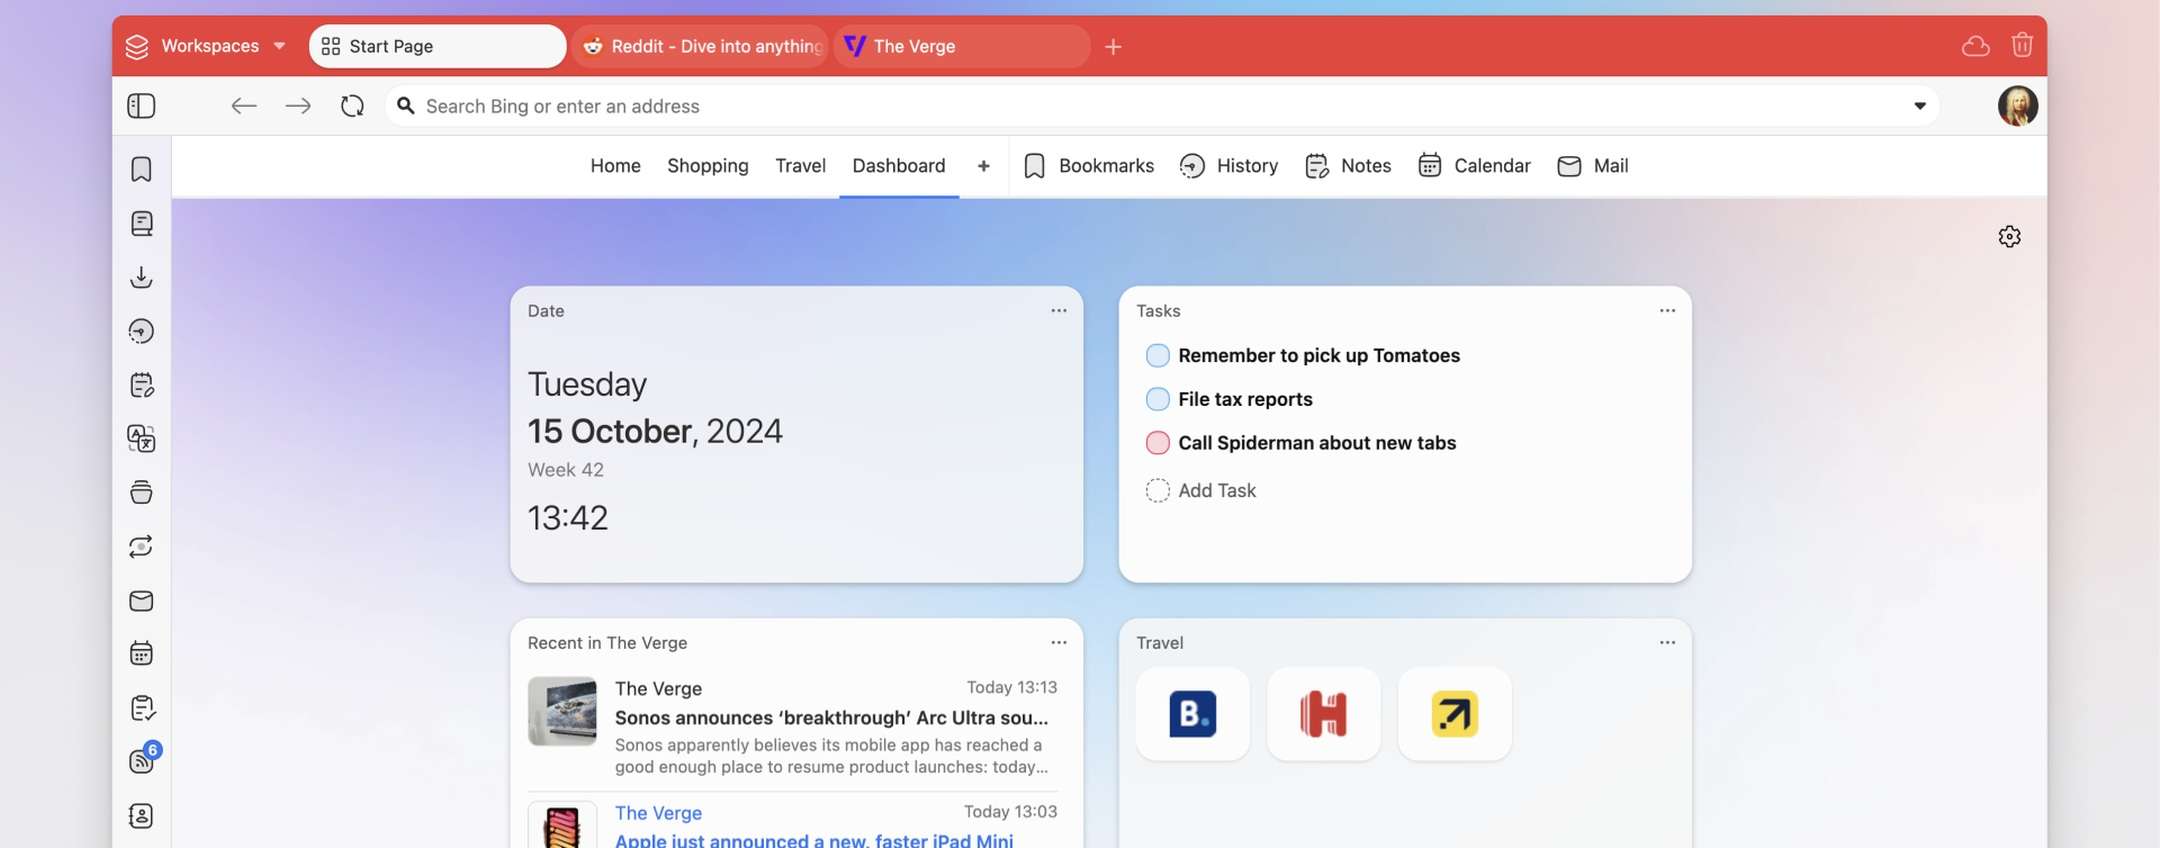Screen dimensions: 2160x848
Task: Open Calendar panel icon in sidebar
Action: pyautogui.click(x=141, y=654)
